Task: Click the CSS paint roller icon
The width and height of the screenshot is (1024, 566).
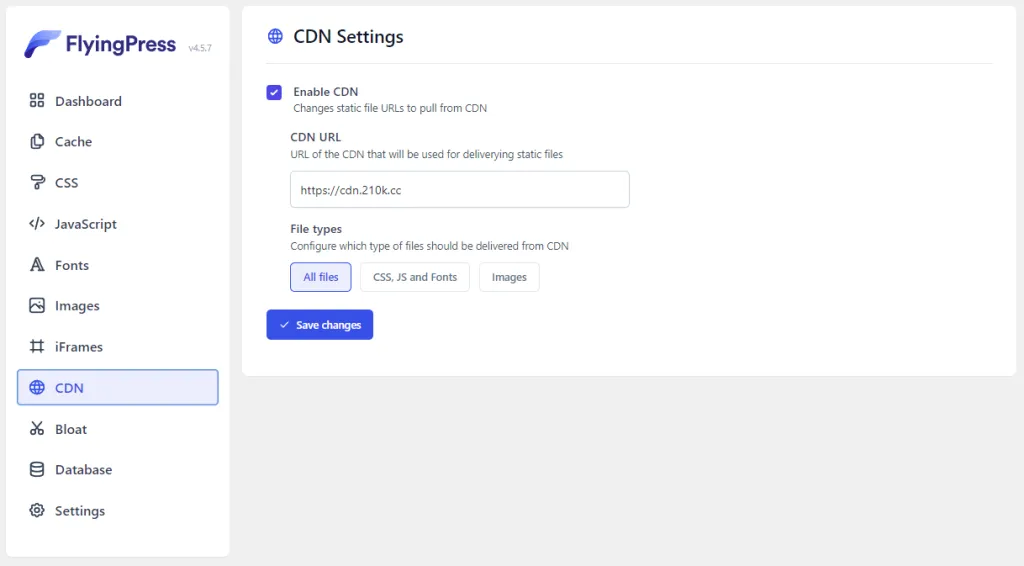Action: [x=37, y=183]
